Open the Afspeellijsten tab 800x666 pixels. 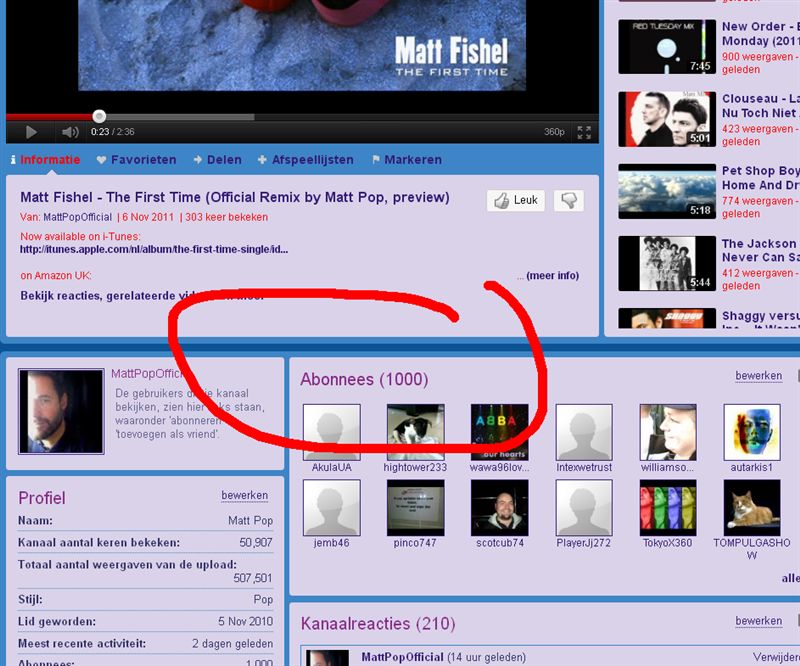[x=306, y=160]
